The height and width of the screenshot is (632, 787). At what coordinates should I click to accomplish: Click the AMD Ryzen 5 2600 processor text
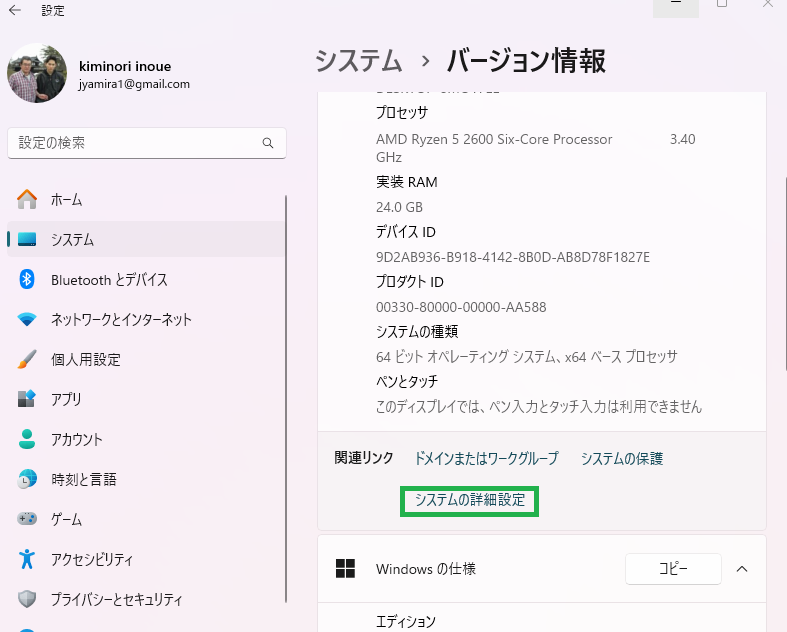click(494, 139)
